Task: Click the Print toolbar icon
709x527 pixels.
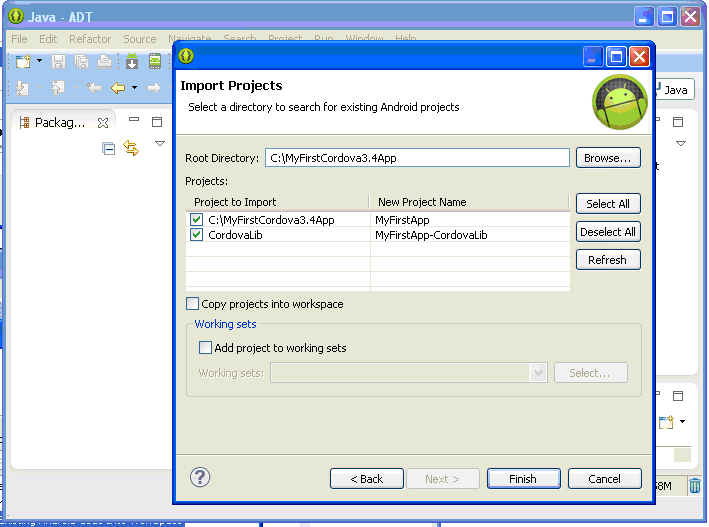Action: tap(104, 61)
